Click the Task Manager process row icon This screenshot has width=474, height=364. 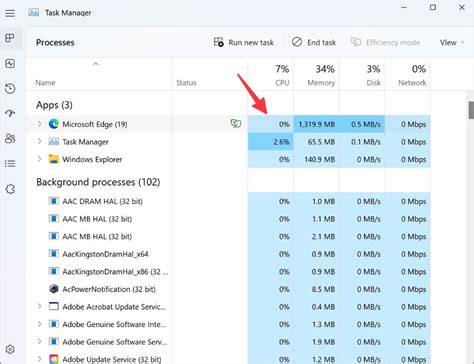click(x=53, y=142)
